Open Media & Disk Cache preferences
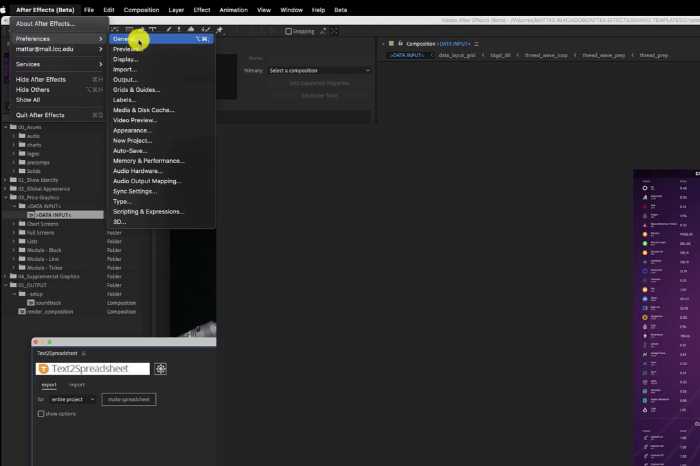Screen dimensions: 700x466 (162, 110)
